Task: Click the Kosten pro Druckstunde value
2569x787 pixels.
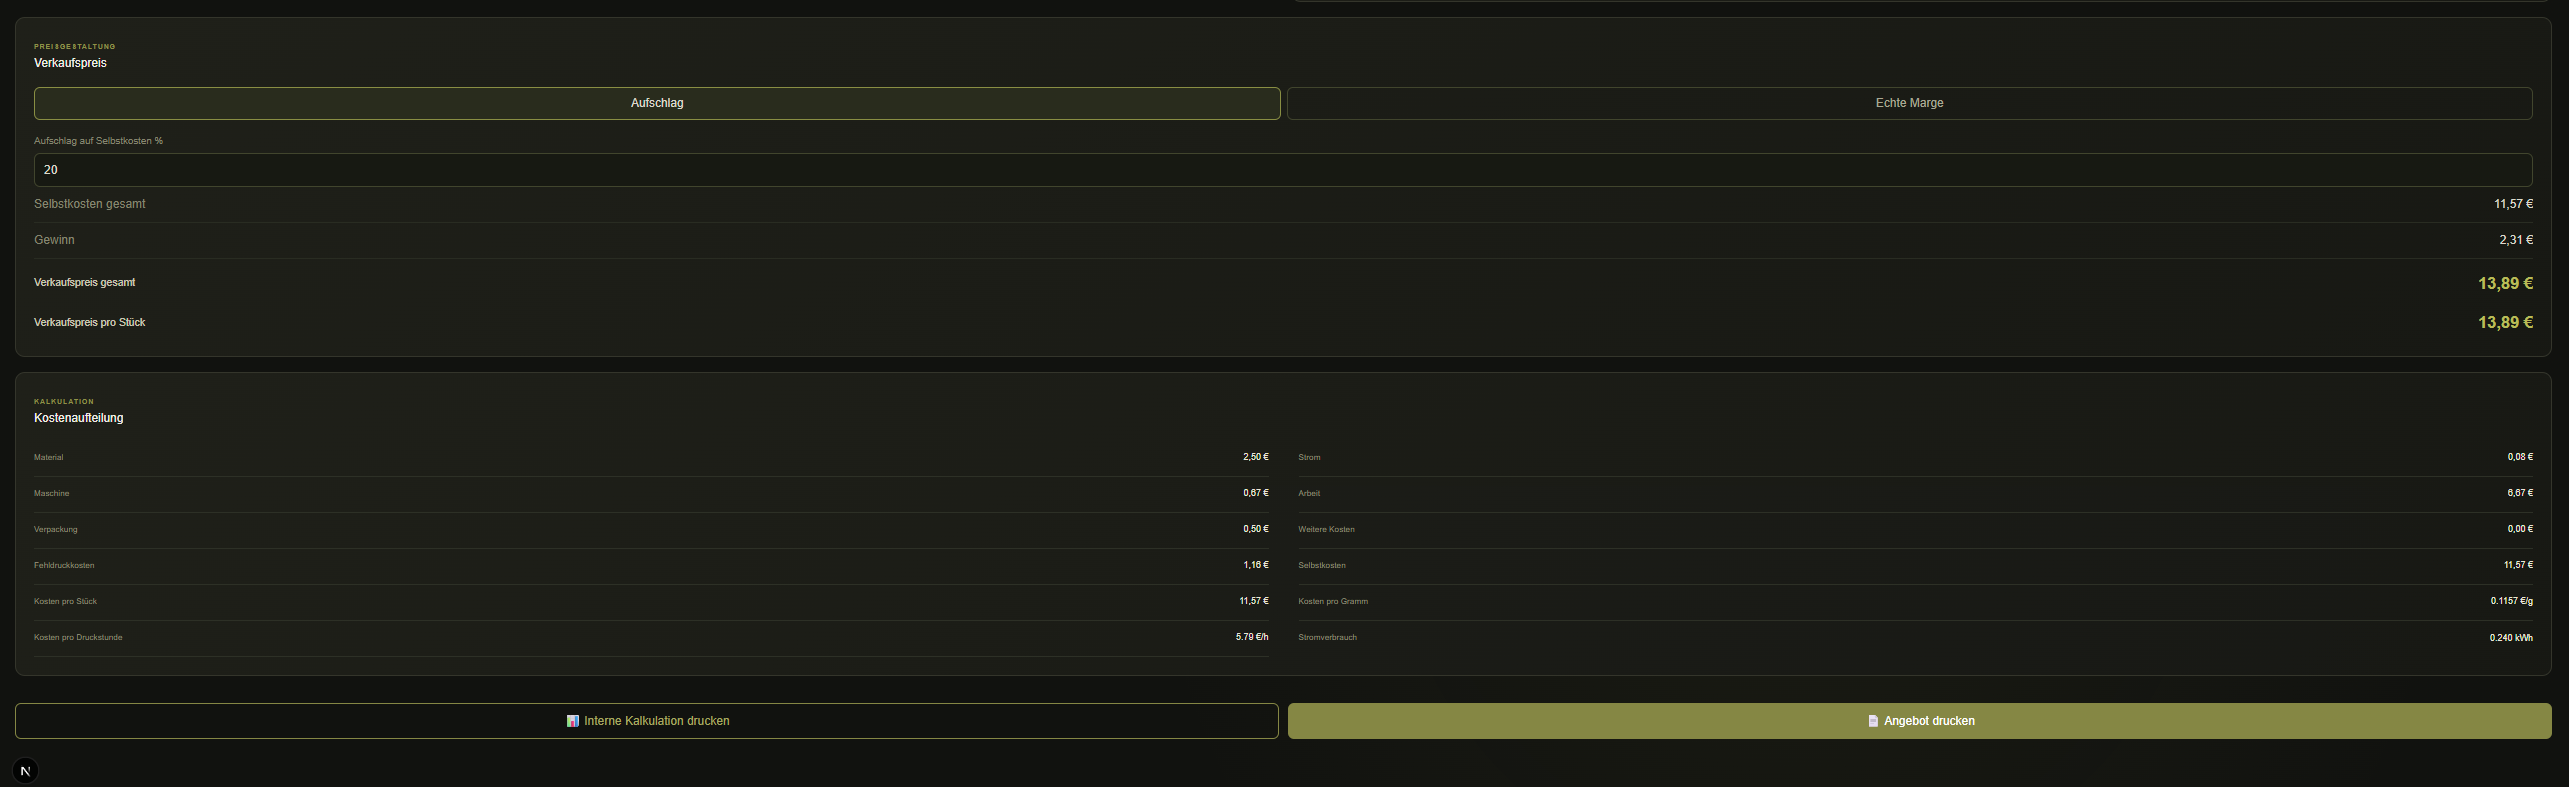Action: click(x=1251, y=637)
